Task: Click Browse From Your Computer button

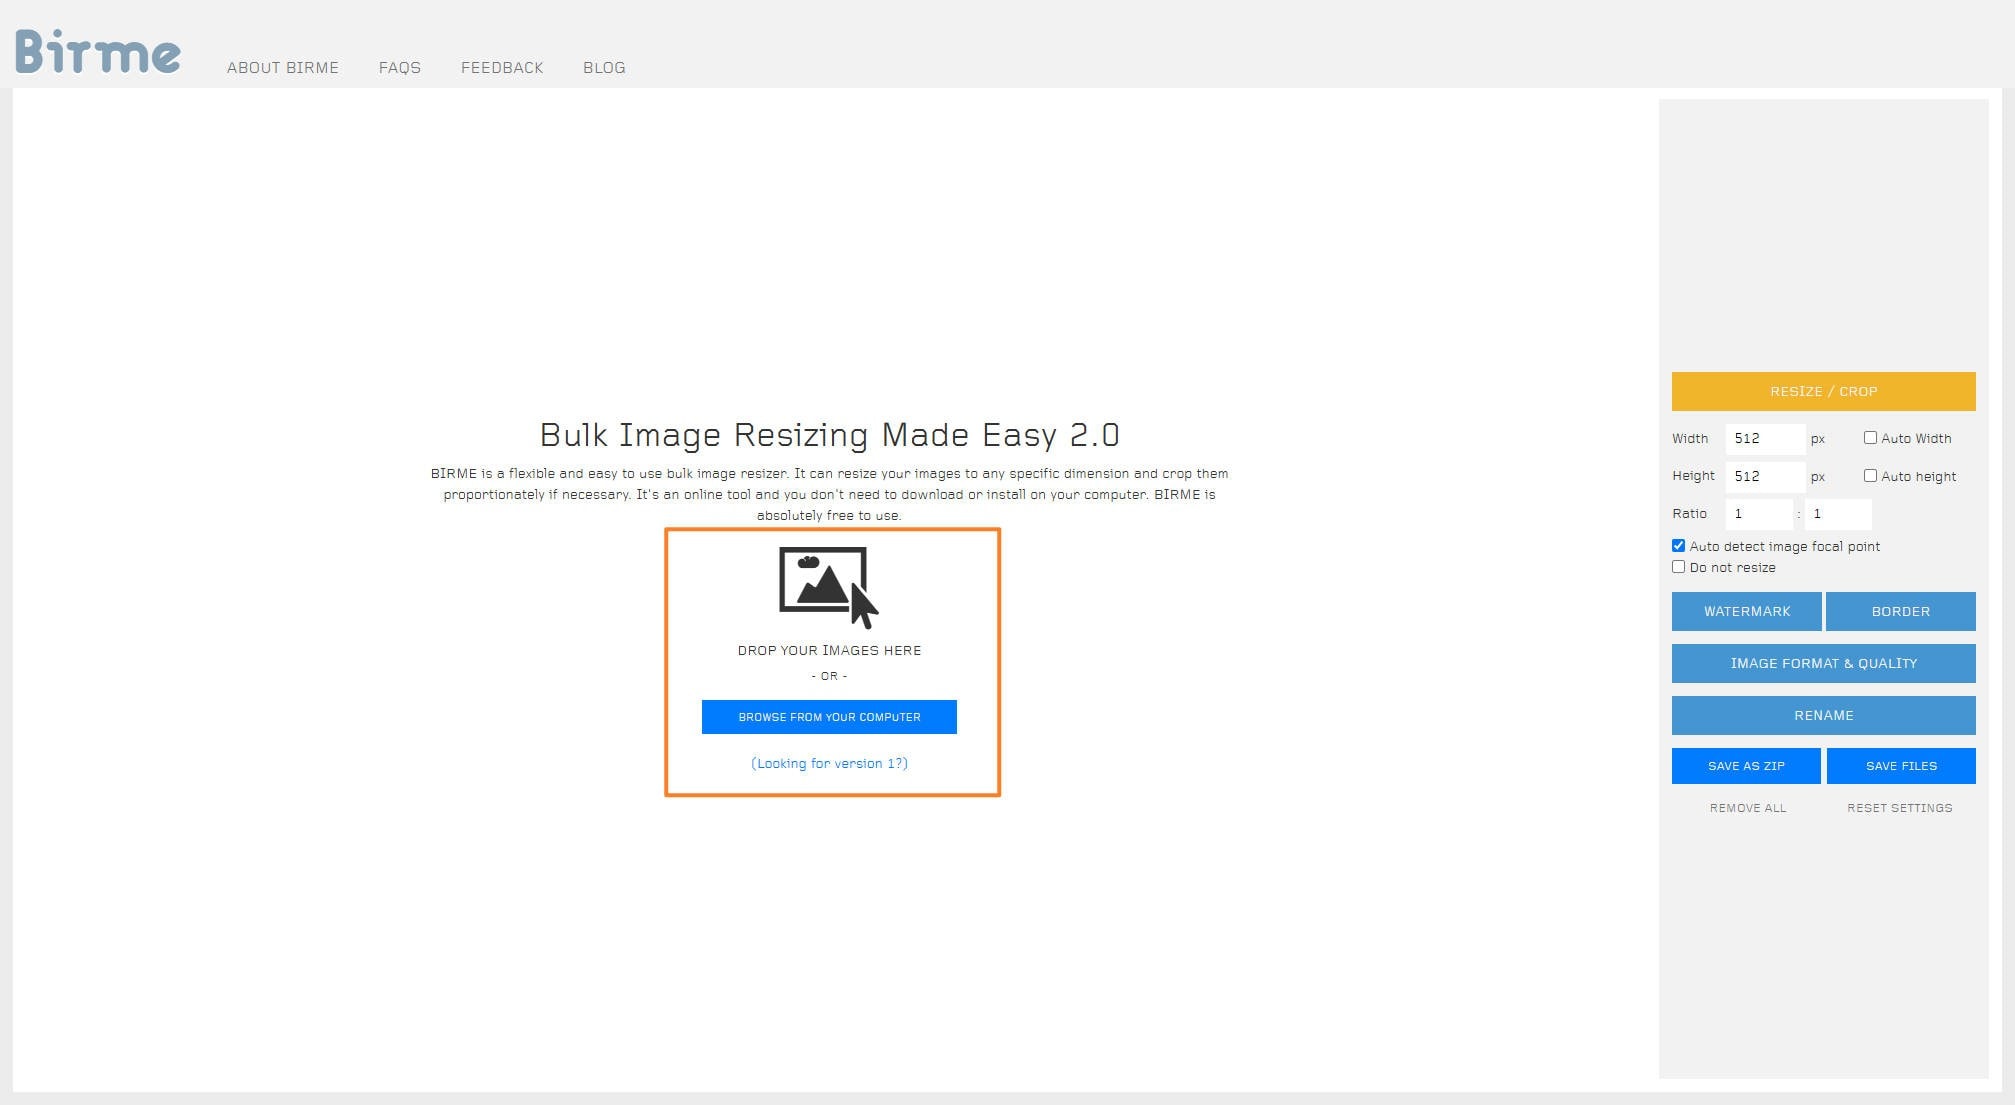Action: 829,717
